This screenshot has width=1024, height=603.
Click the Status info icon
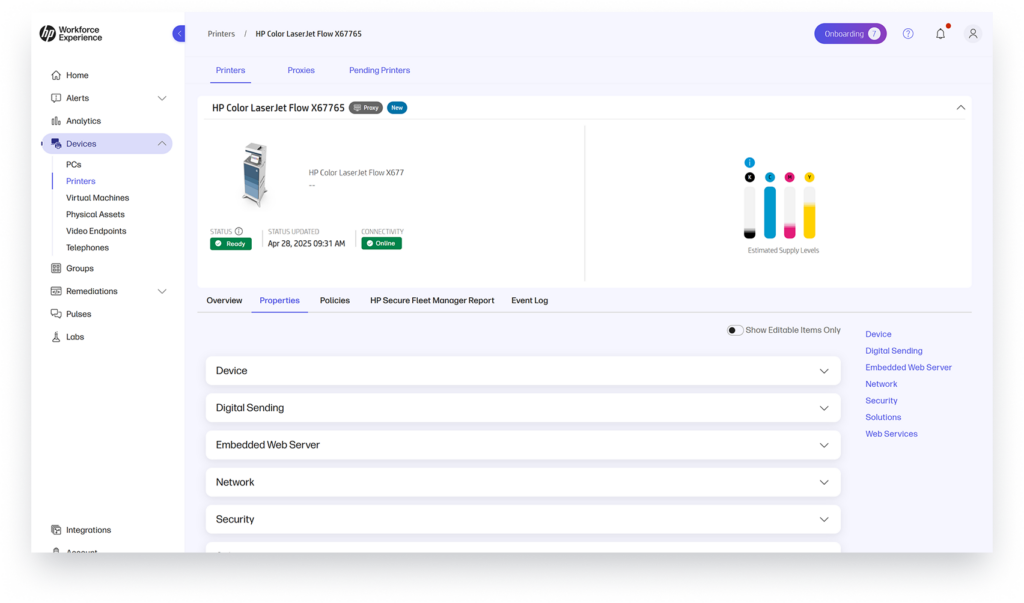pyautogui.click(x=239, y=231)
